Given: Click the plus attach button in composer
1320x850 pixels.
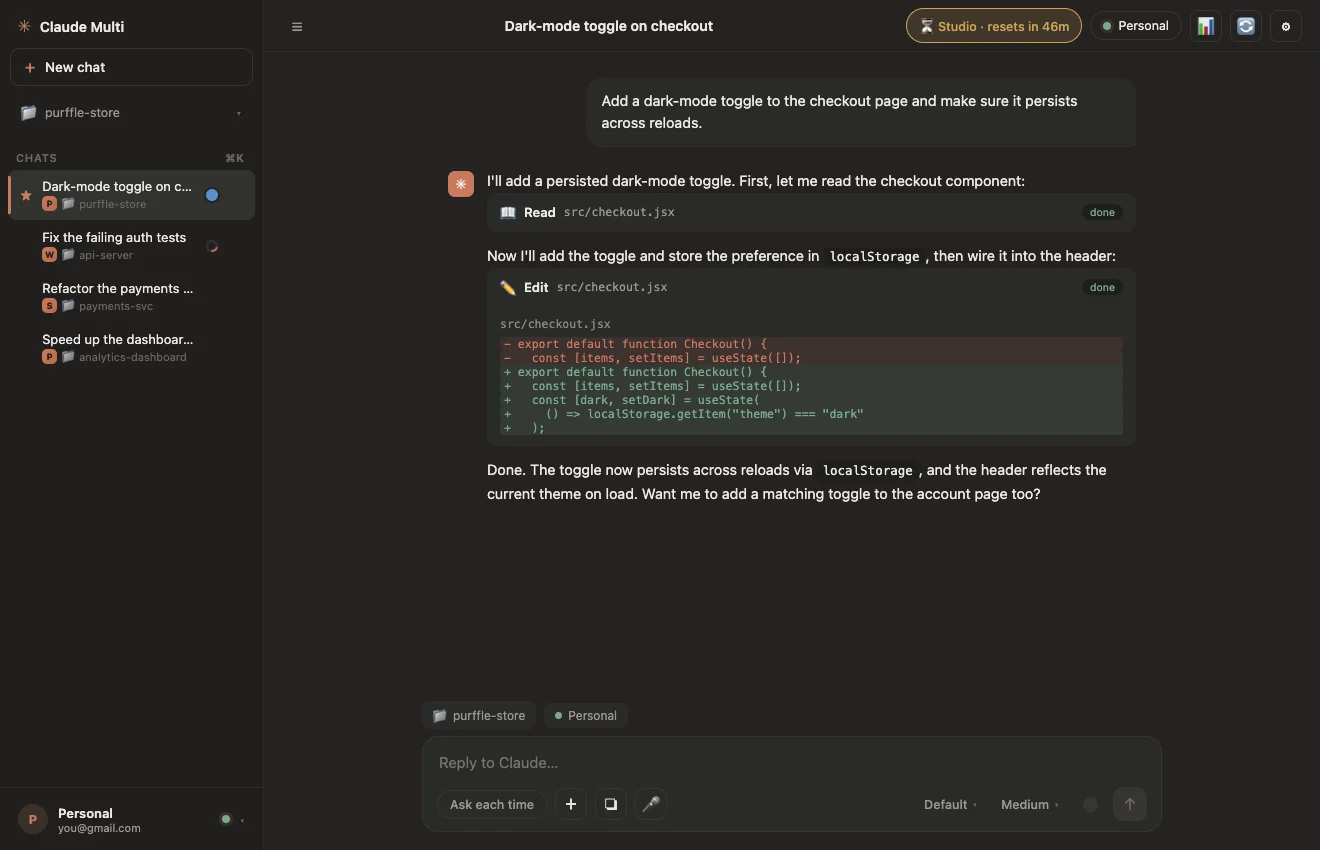Looking at the screenshot, I should click(571, 804).
